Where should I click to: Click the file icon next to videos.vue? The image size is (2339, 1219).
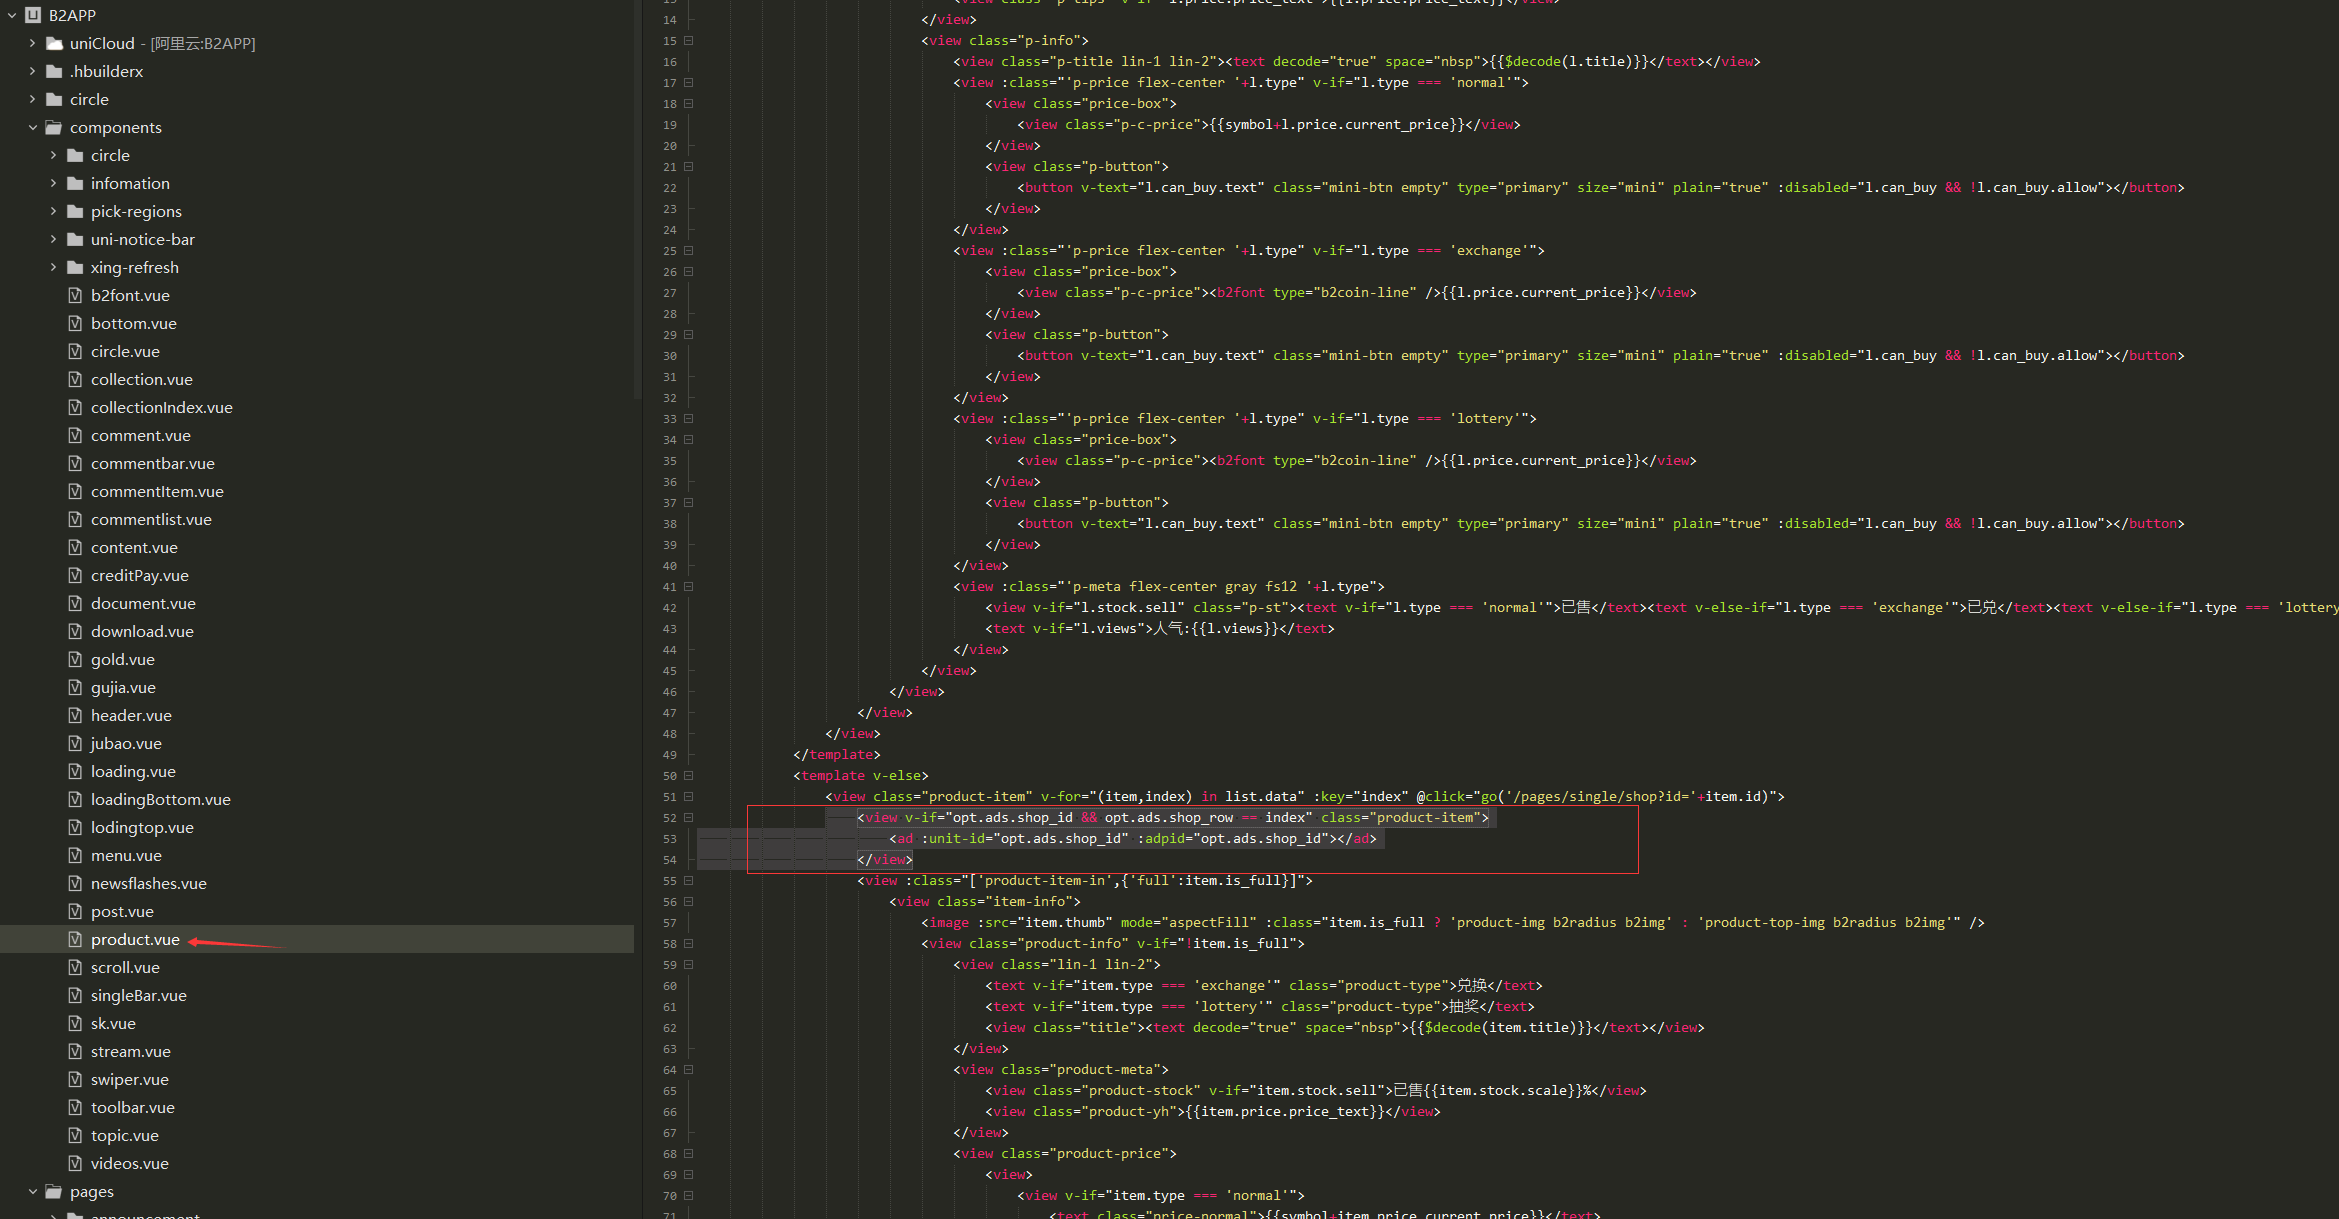[75, 1163]
